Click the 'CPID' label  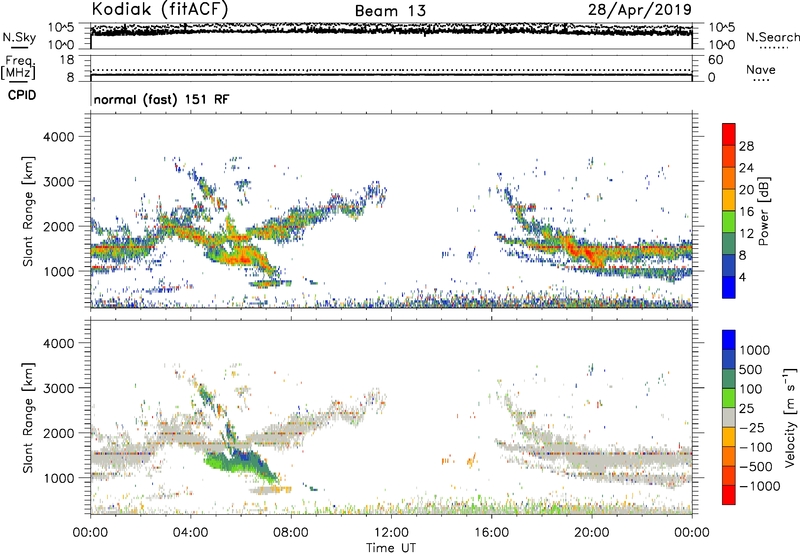pyautogui.click(x=22, y=95)
